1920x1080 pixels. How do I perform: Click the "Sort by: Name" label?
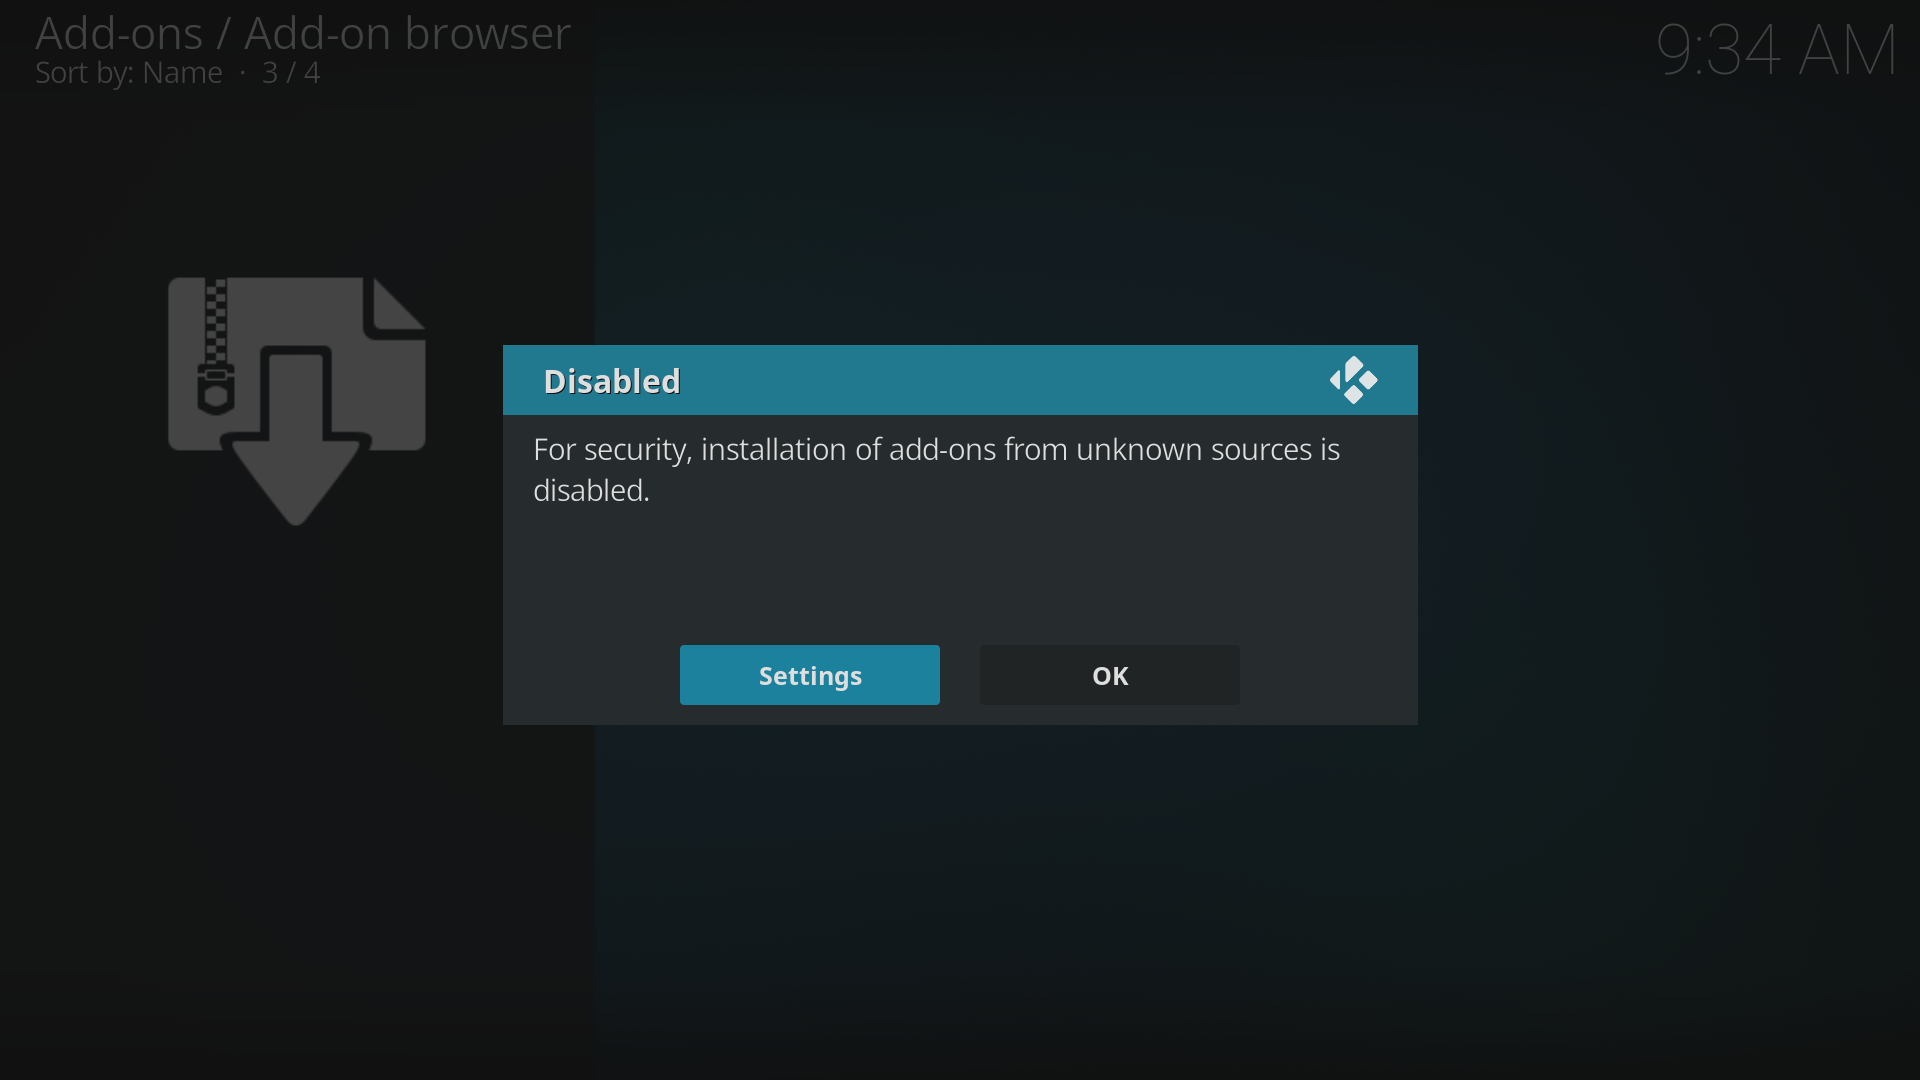pyautogui.click(x=129, y=73)
